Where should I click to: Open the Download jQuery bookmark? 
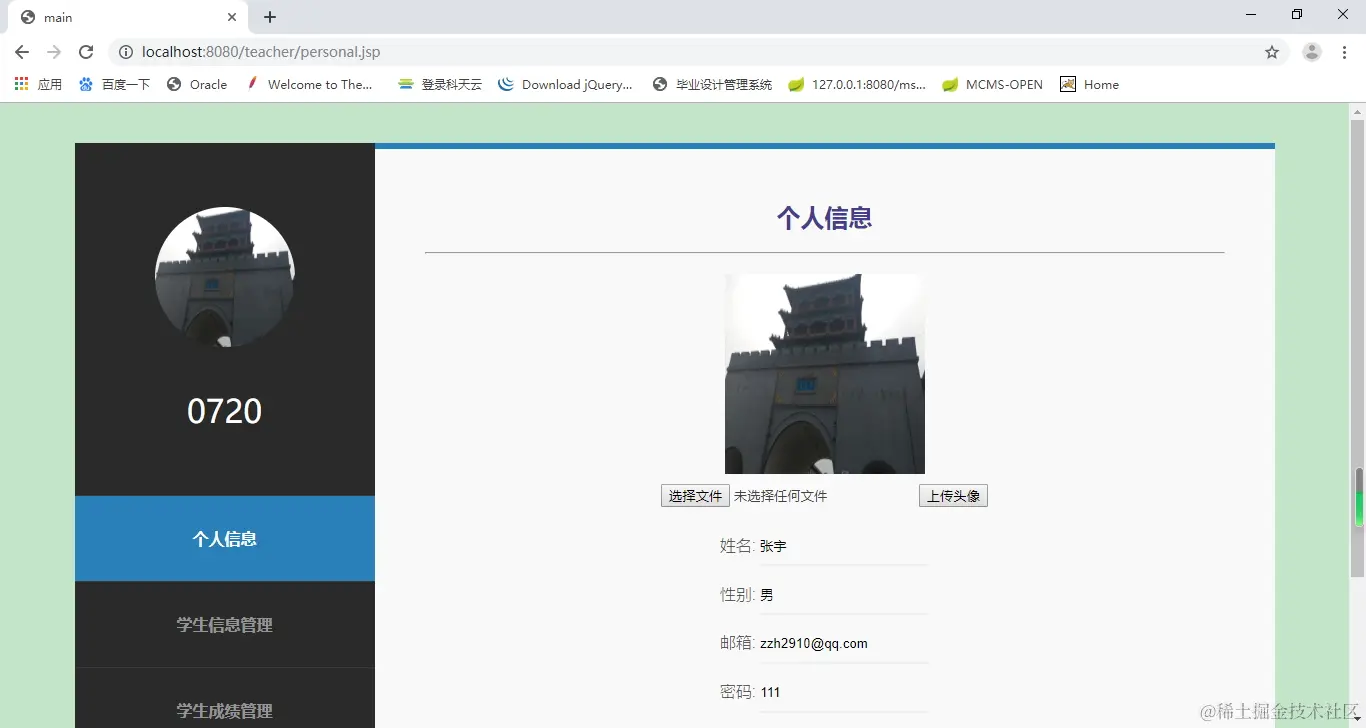[x=565, y=85]
